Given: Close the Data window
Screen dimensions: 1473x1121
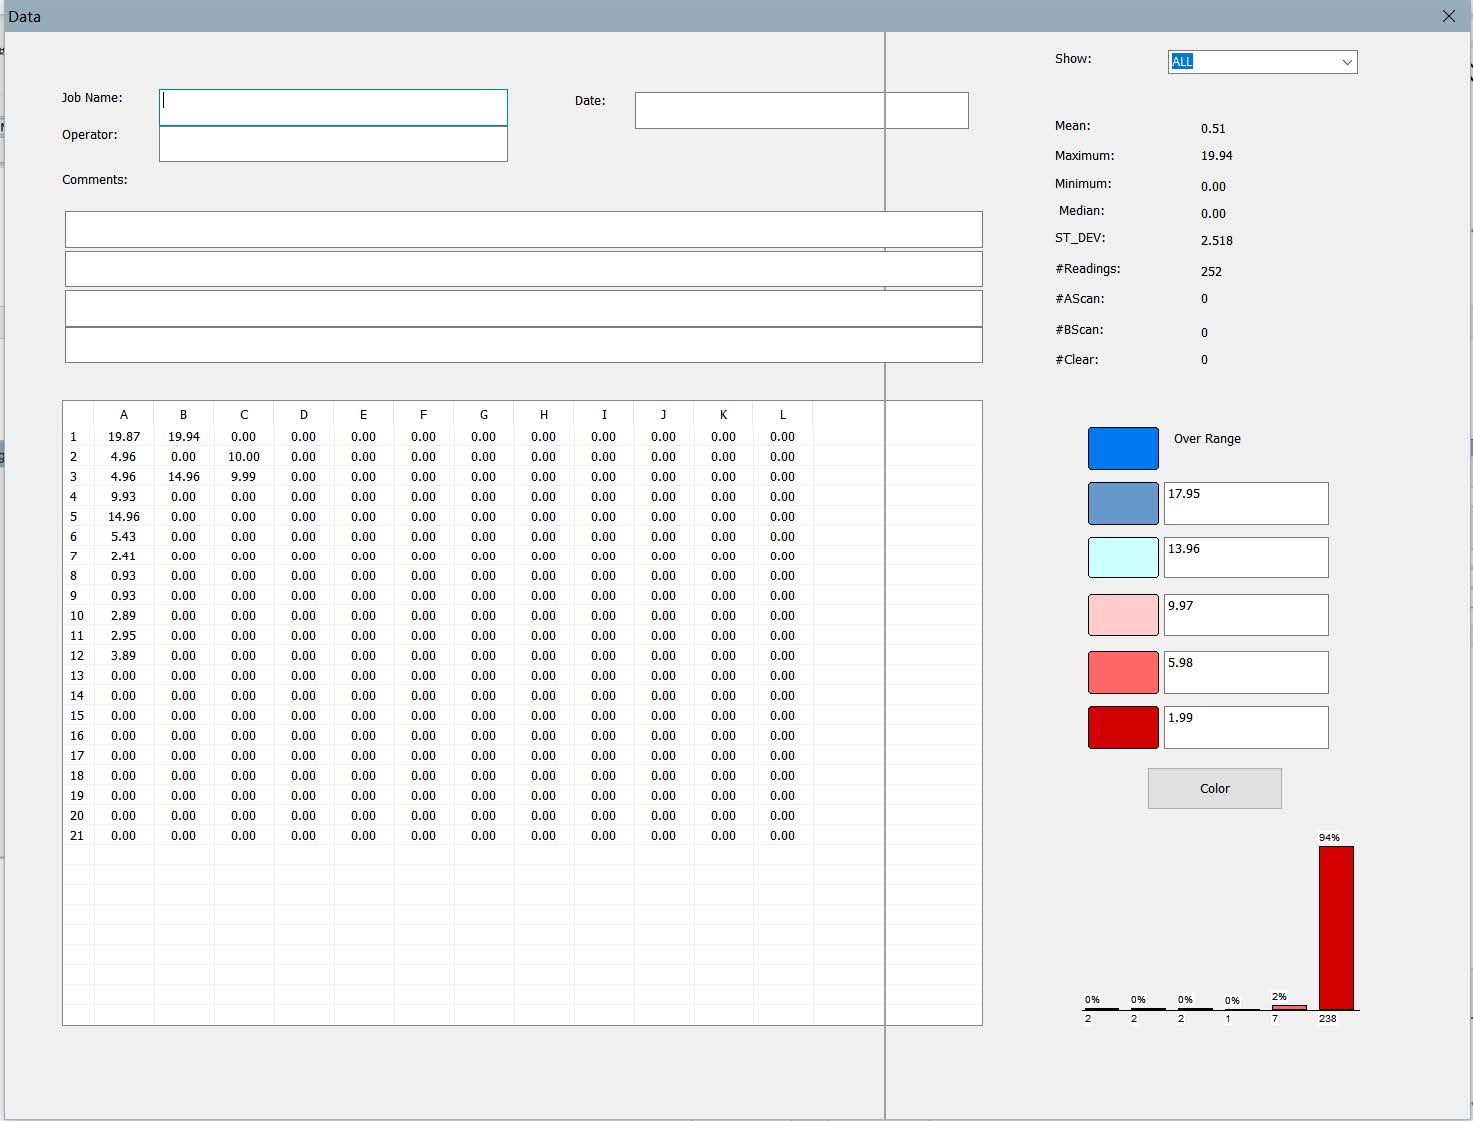Looking at the screenshot, I should coord(1448,16).
